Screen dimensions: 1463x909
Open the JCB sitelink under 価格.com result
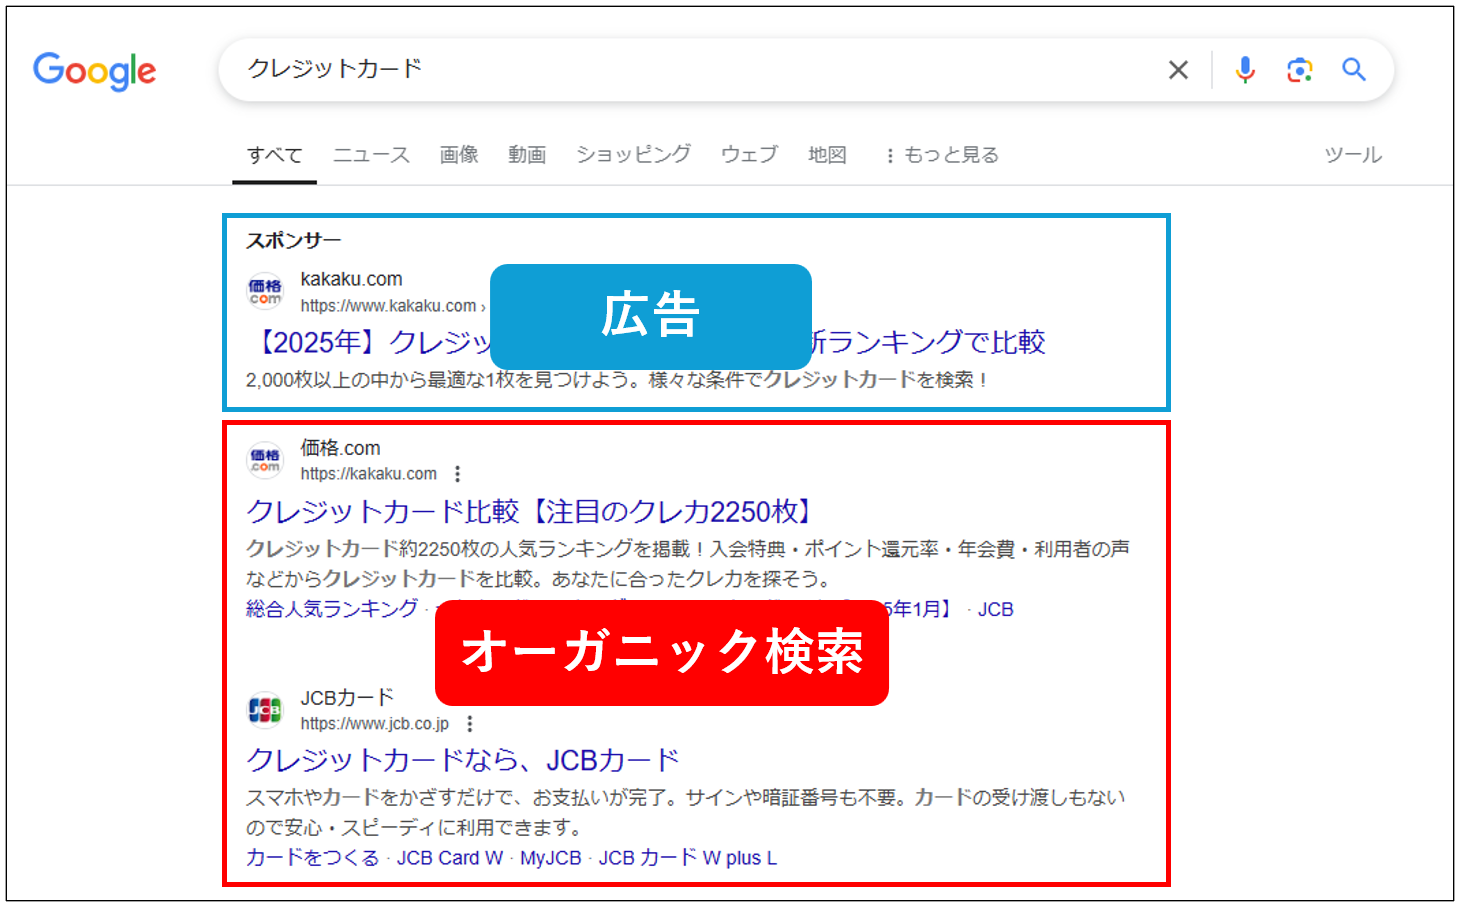[x=995, y=609]
